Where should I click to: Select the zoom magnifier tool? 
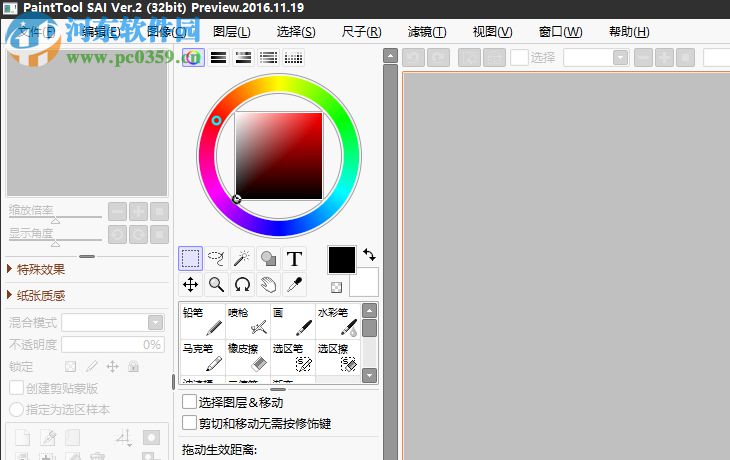[216, 284]
